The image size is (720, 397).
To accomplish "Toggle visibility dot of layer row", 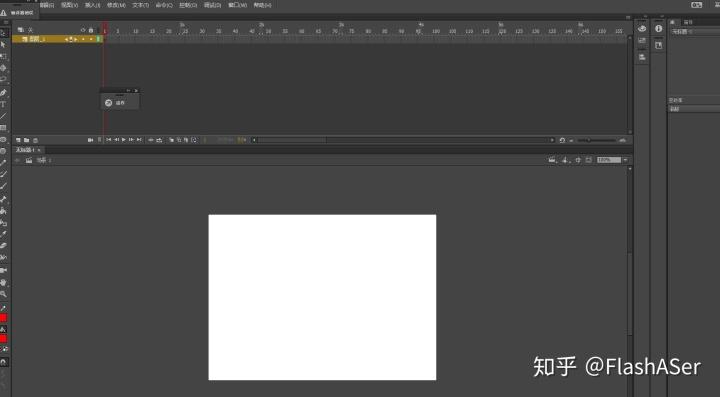I will pos(83,39).
